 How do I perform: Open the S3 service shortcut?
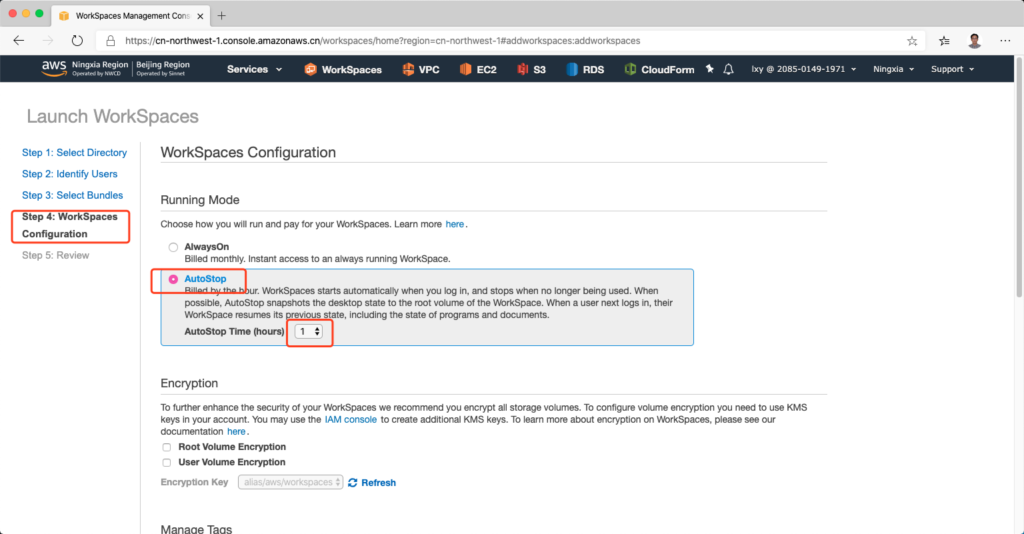point(524,70)
